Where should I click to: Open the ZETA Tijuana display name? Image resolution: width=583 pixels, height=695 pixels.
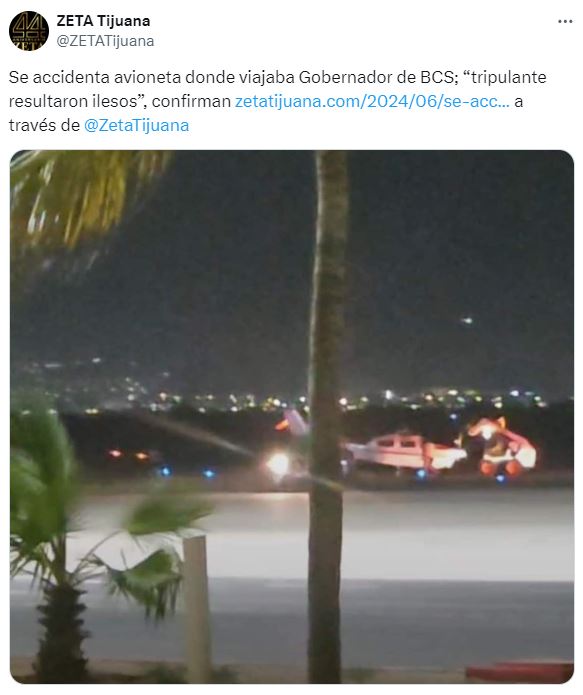(103, 21)
